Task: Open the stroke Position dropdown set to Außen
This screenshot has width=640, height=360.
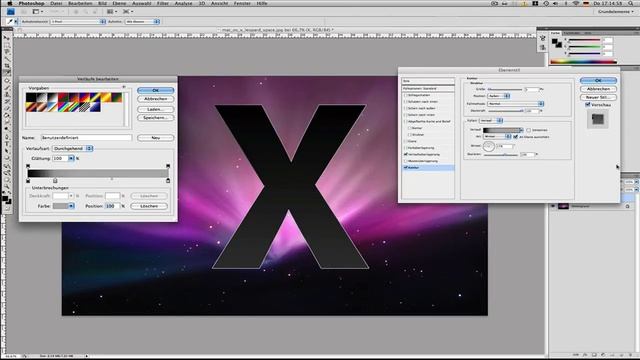Action: pyautogui.click(x=498, y=96)
